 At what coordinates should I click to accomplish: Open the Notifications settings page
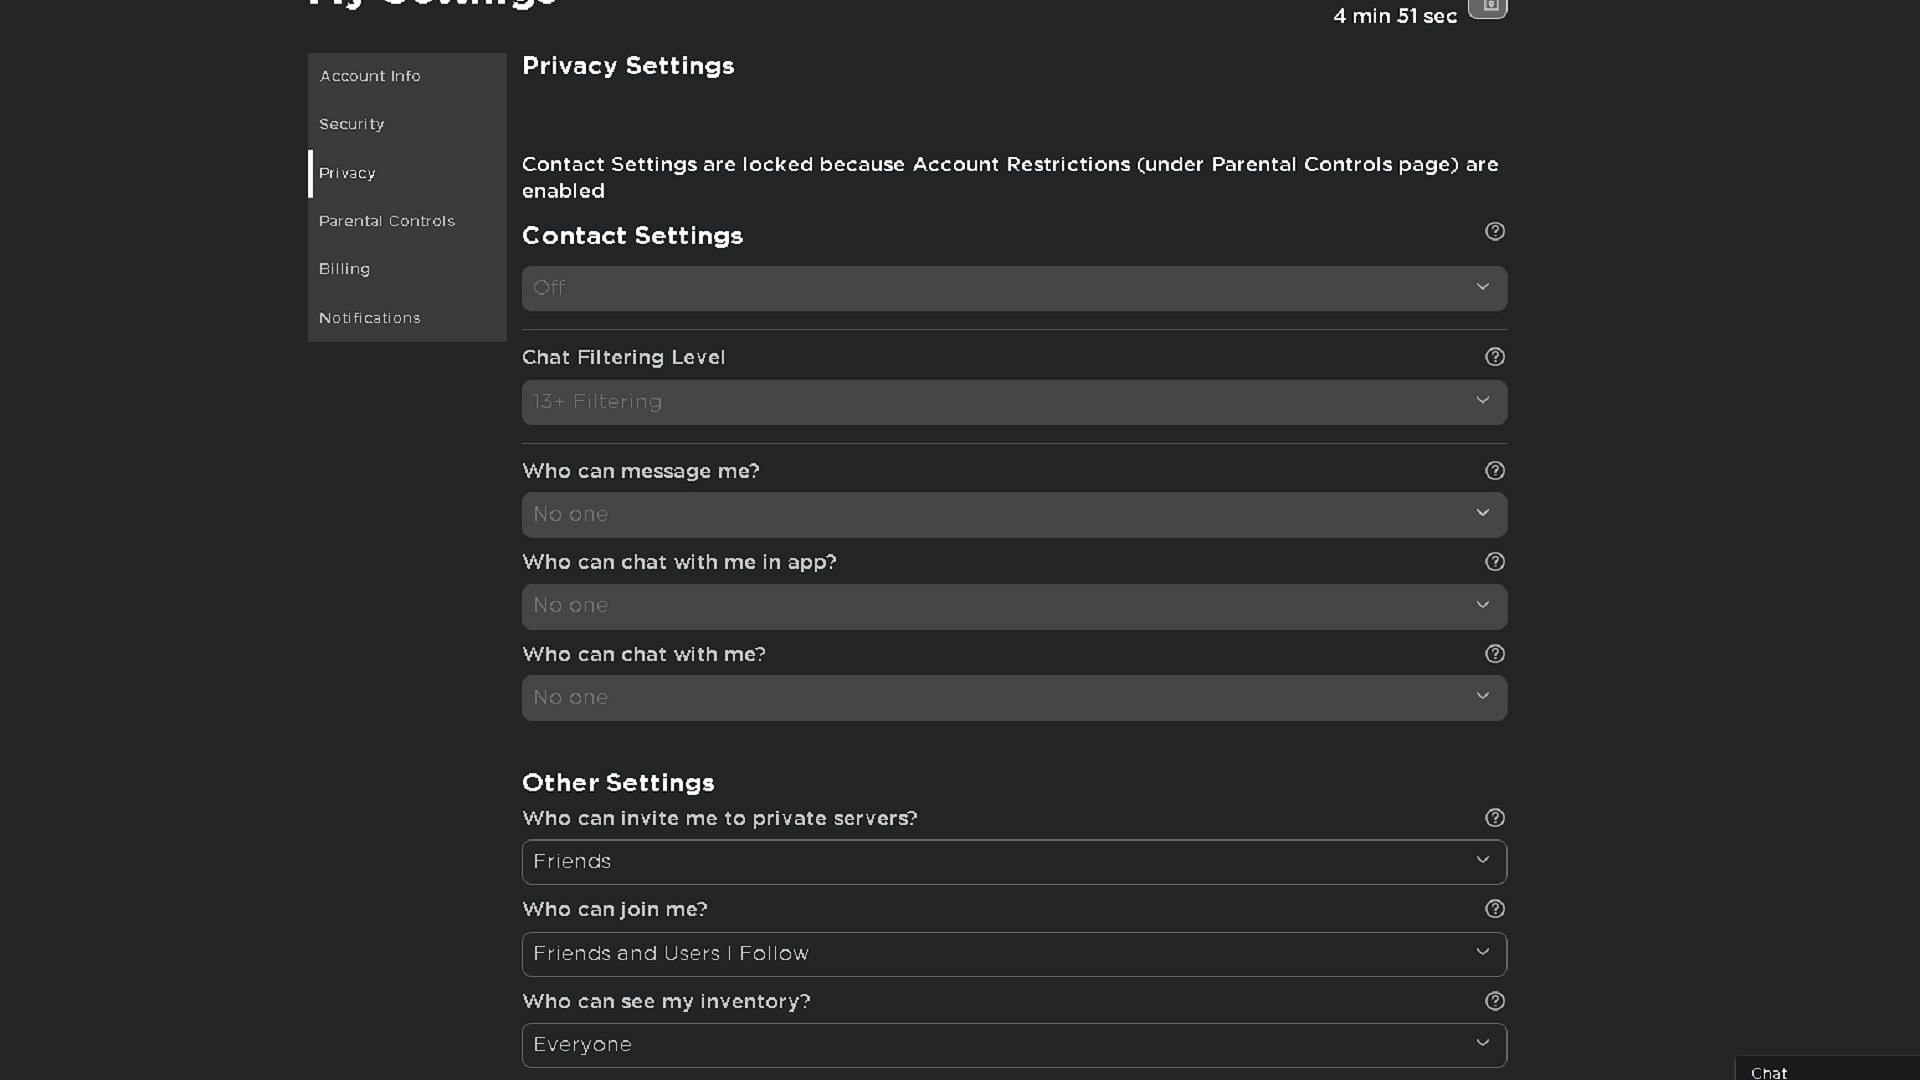tap(369, 316)
